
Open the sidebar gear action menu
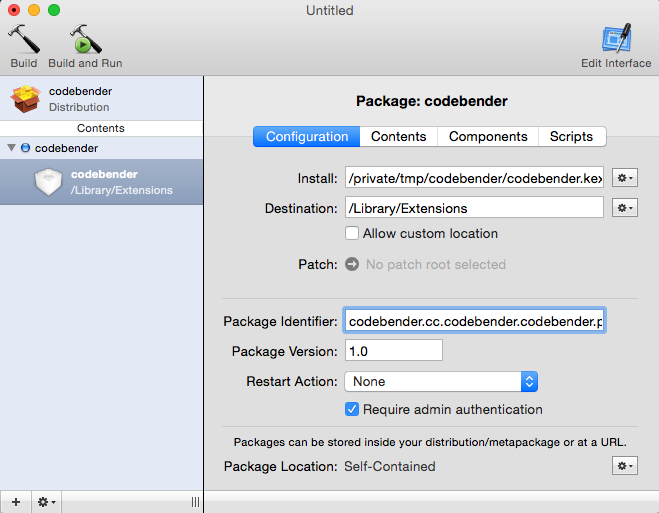(47, 502)
